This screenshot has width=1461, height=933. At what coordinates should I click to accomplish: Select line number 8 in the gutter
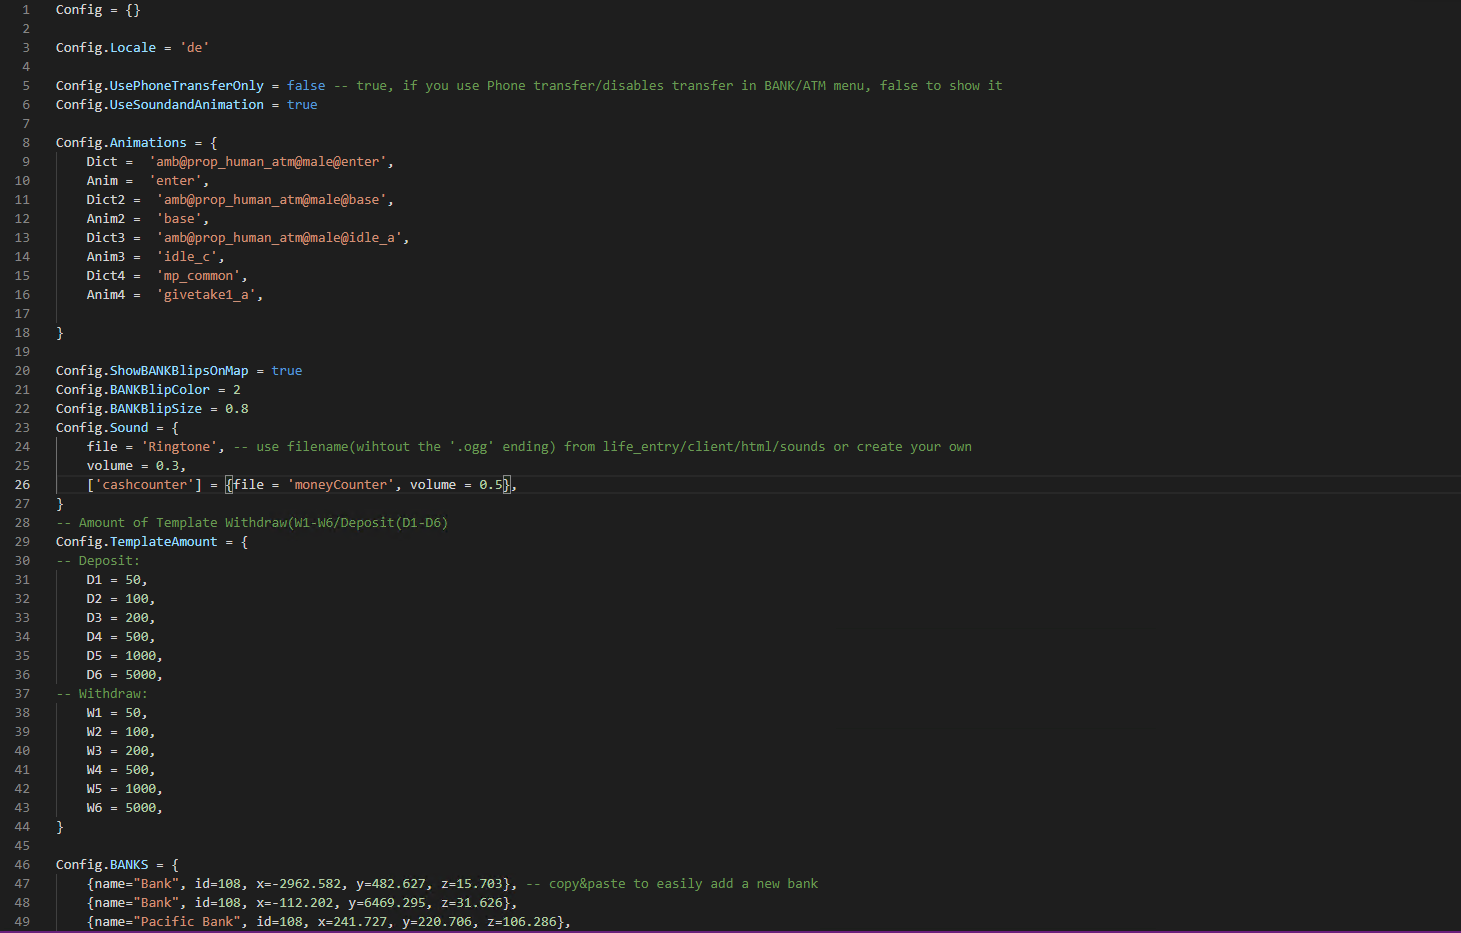[x=26, y=143]
